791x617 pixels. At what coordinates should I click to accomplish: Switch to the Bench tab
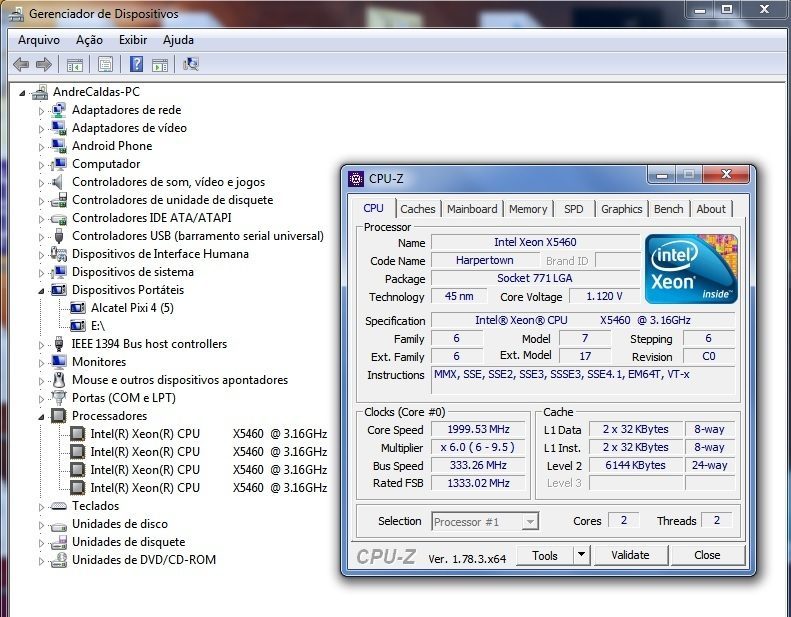668,209
